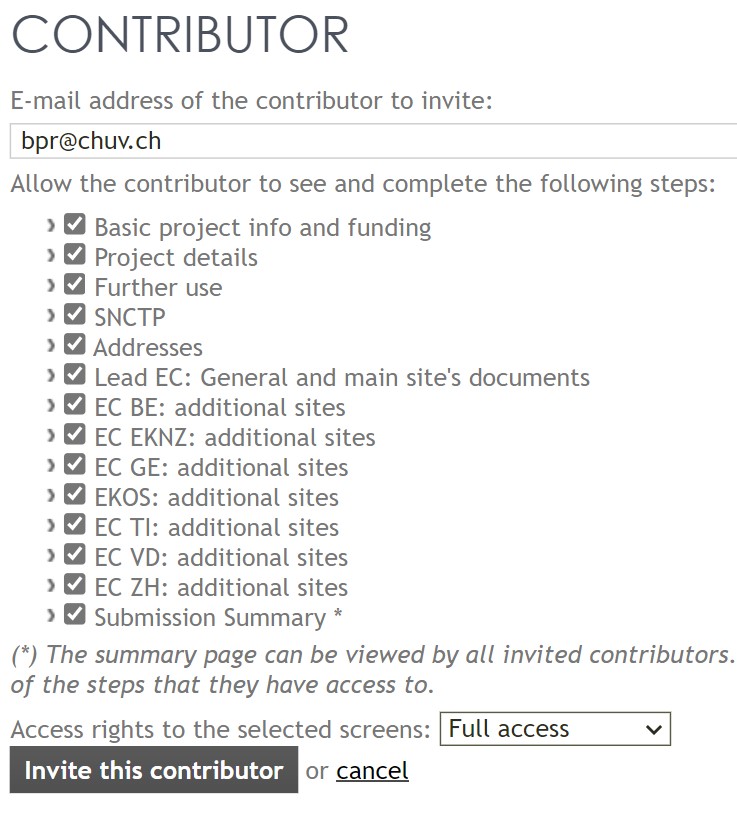The width and height of the screenshot is (737, 813).
Task: Expand the arrow beside EC VD sites
Action: pos(50,556)
